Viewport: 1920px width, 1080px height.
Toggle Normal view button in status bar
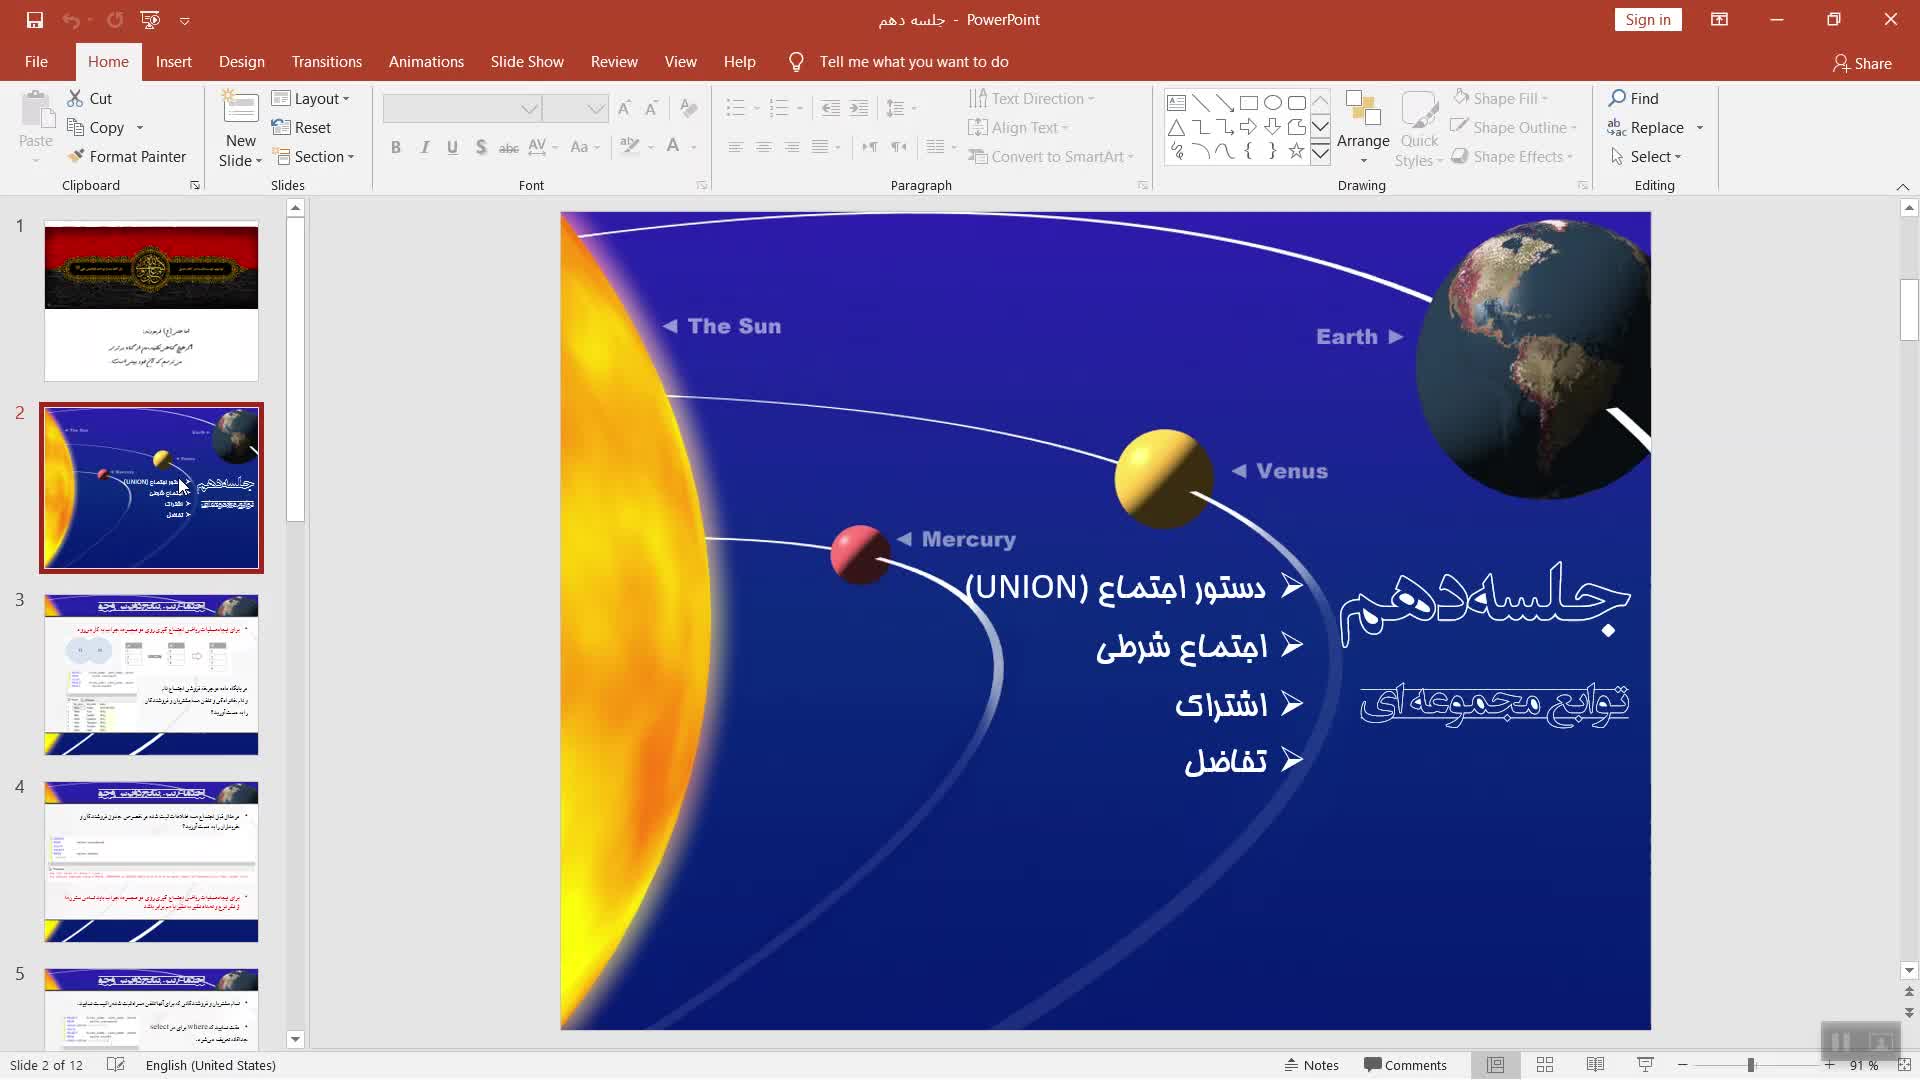[1495, 1065]
